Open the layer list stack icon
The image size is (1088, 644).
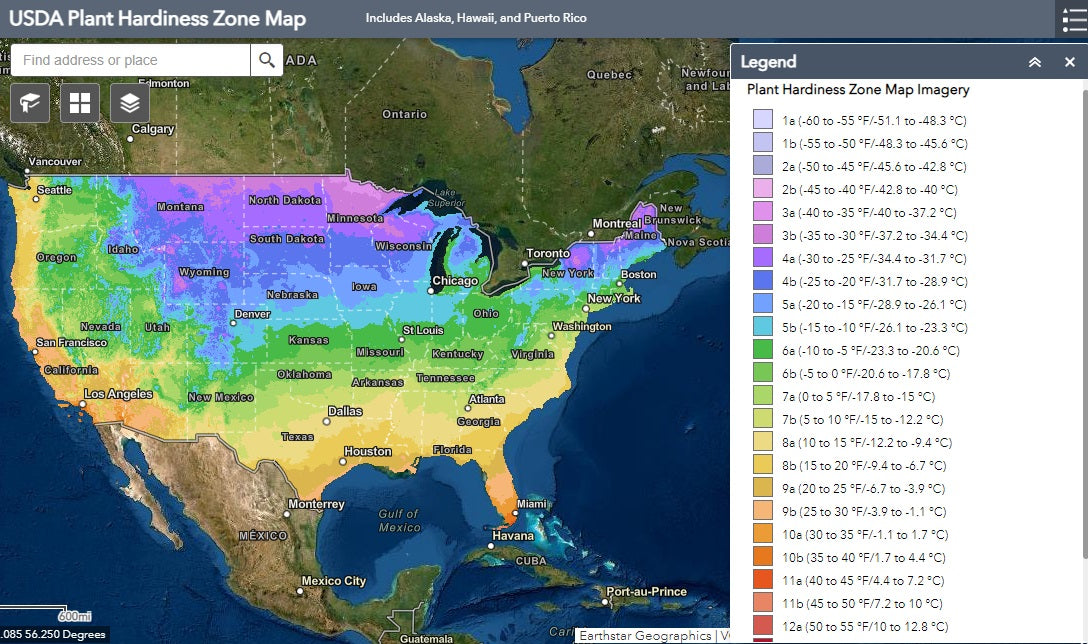[130, 103]
